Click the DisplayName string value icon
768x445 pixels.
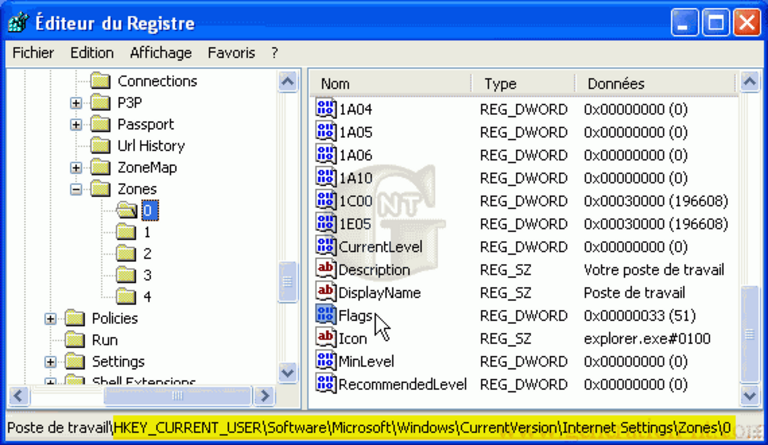tap(326, 292)
